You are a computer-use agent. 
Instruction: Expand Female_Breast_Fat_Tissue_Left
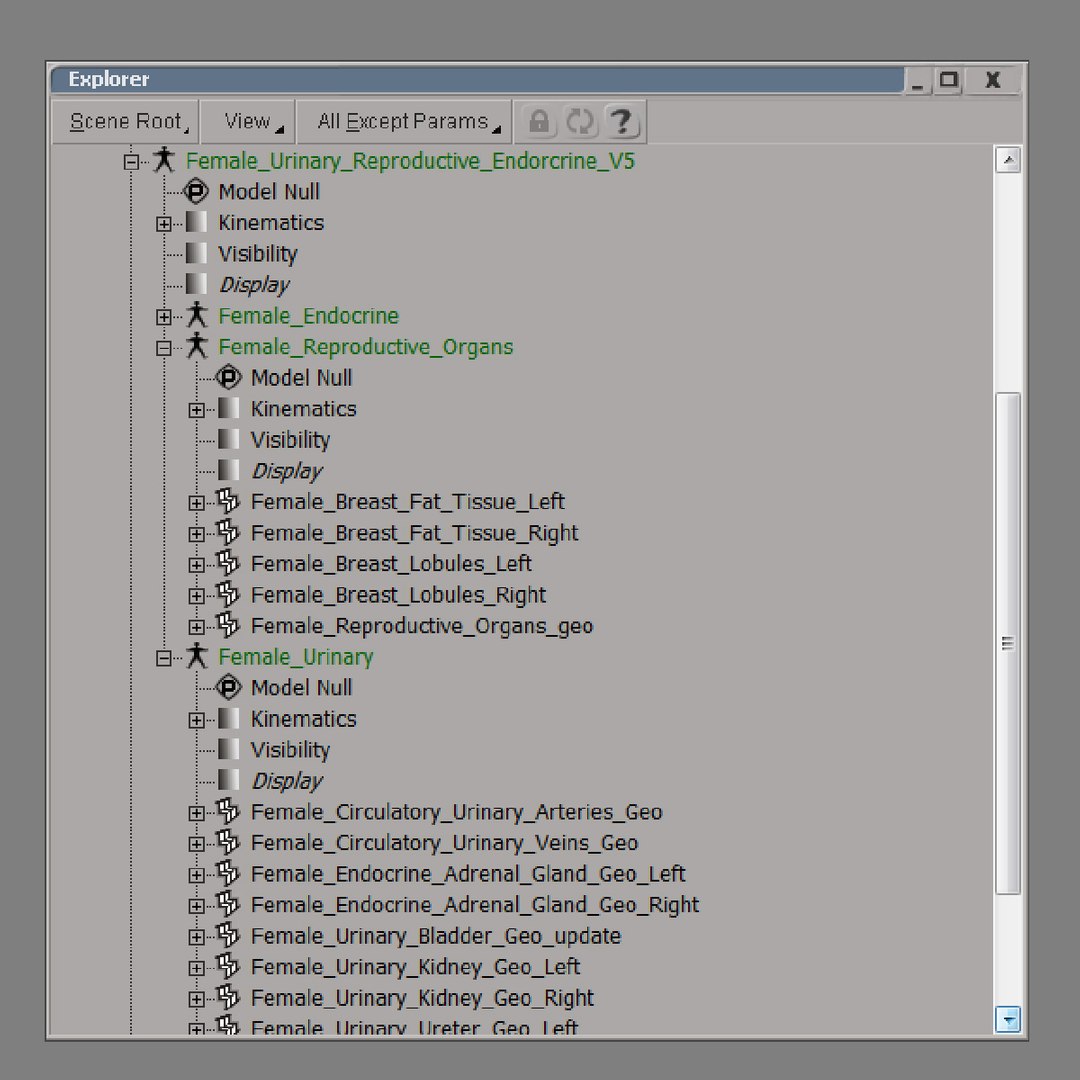coord(196,503)
